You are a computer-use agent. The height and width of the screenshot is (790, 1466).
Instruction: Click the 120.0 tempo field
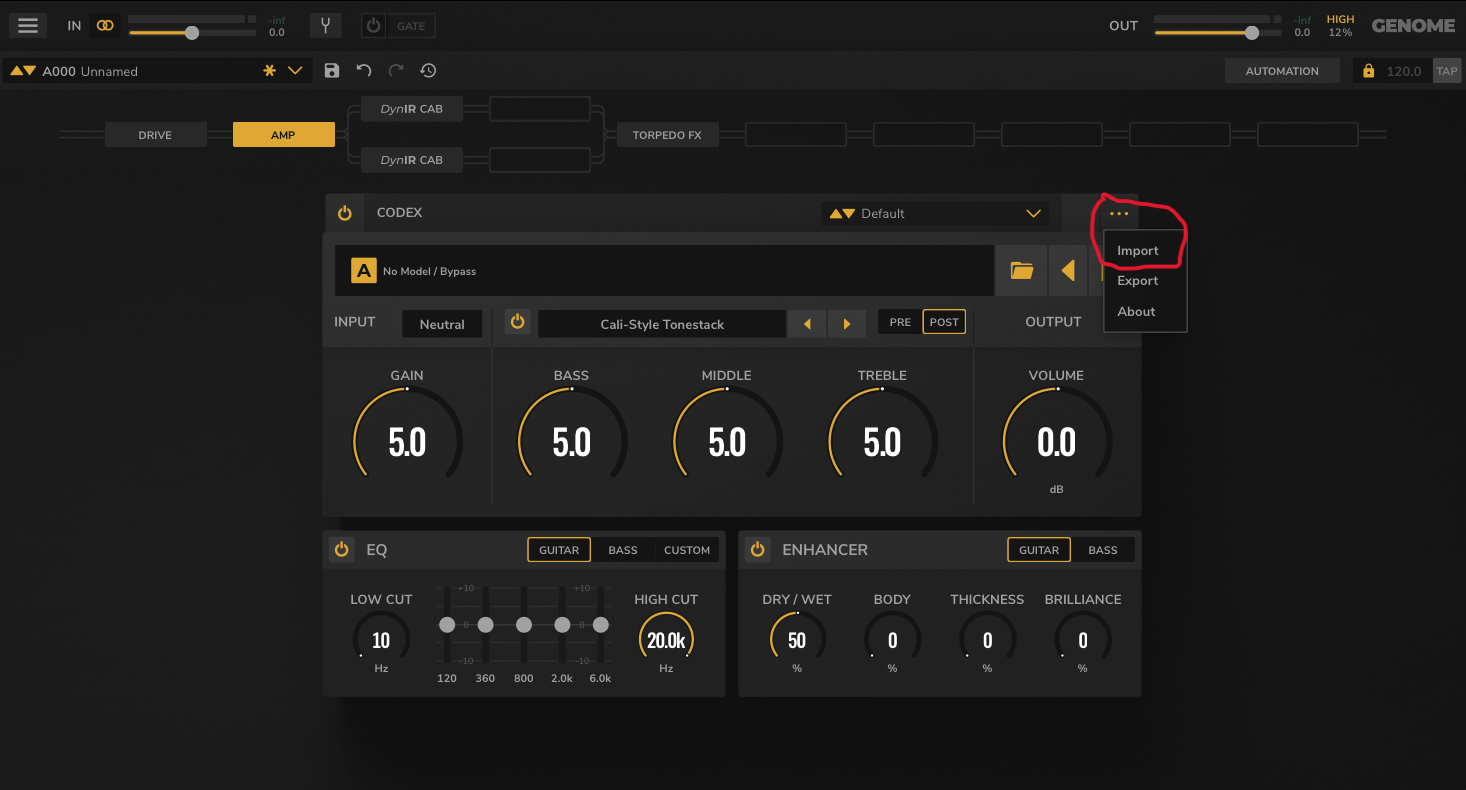[x=1404, y=71]
